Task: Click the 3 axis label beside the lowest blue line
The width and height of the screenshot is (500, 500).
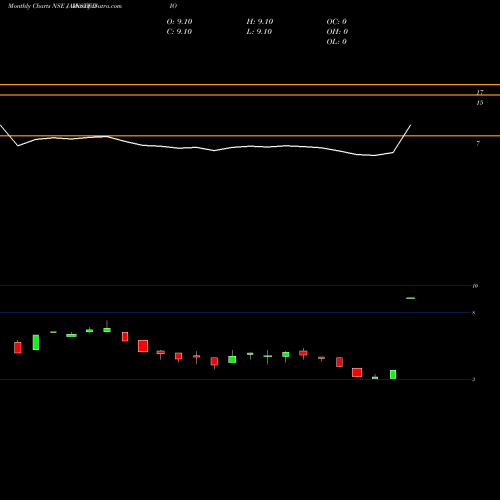Action: (473, 380)
